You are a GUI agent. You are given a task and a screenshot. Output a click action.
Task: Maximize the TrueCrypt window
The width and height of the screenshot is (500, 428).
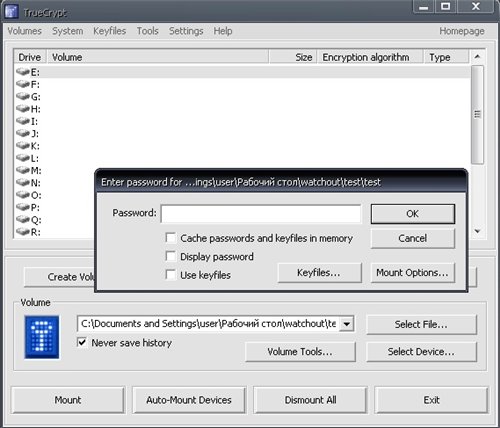point(446,7)
